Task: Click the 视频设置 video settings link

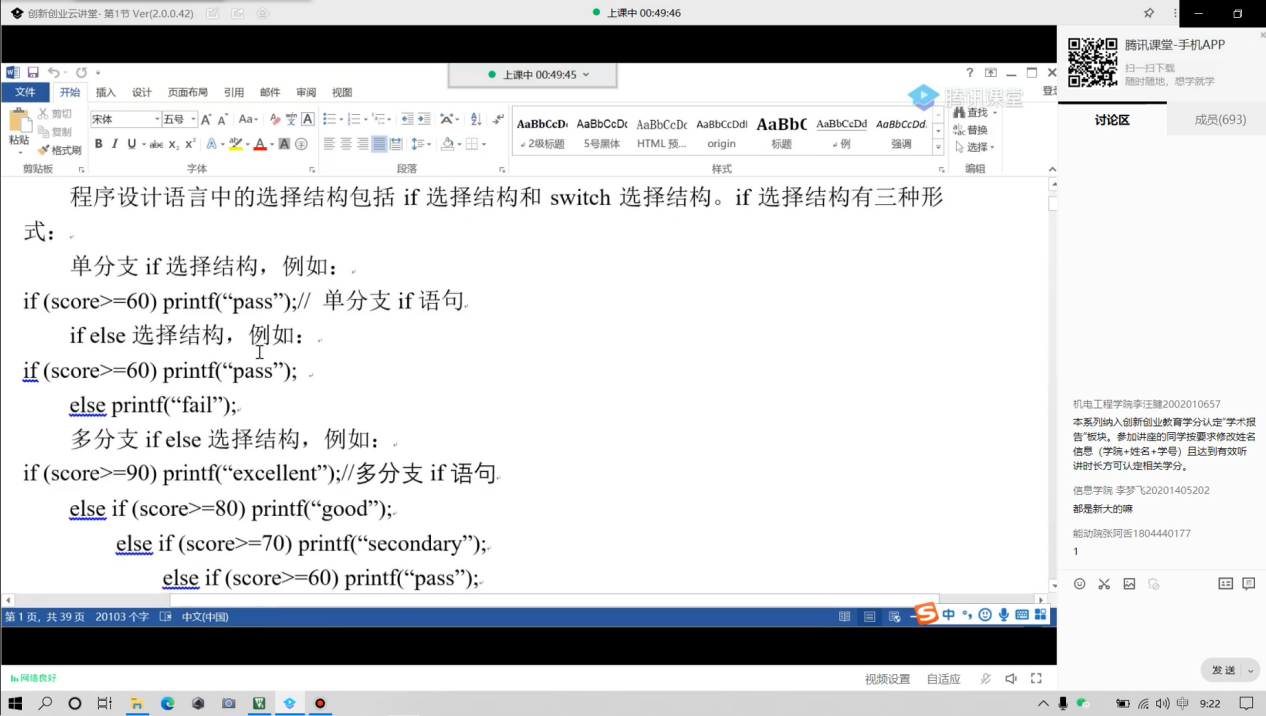Action: (x=887, y=679)
